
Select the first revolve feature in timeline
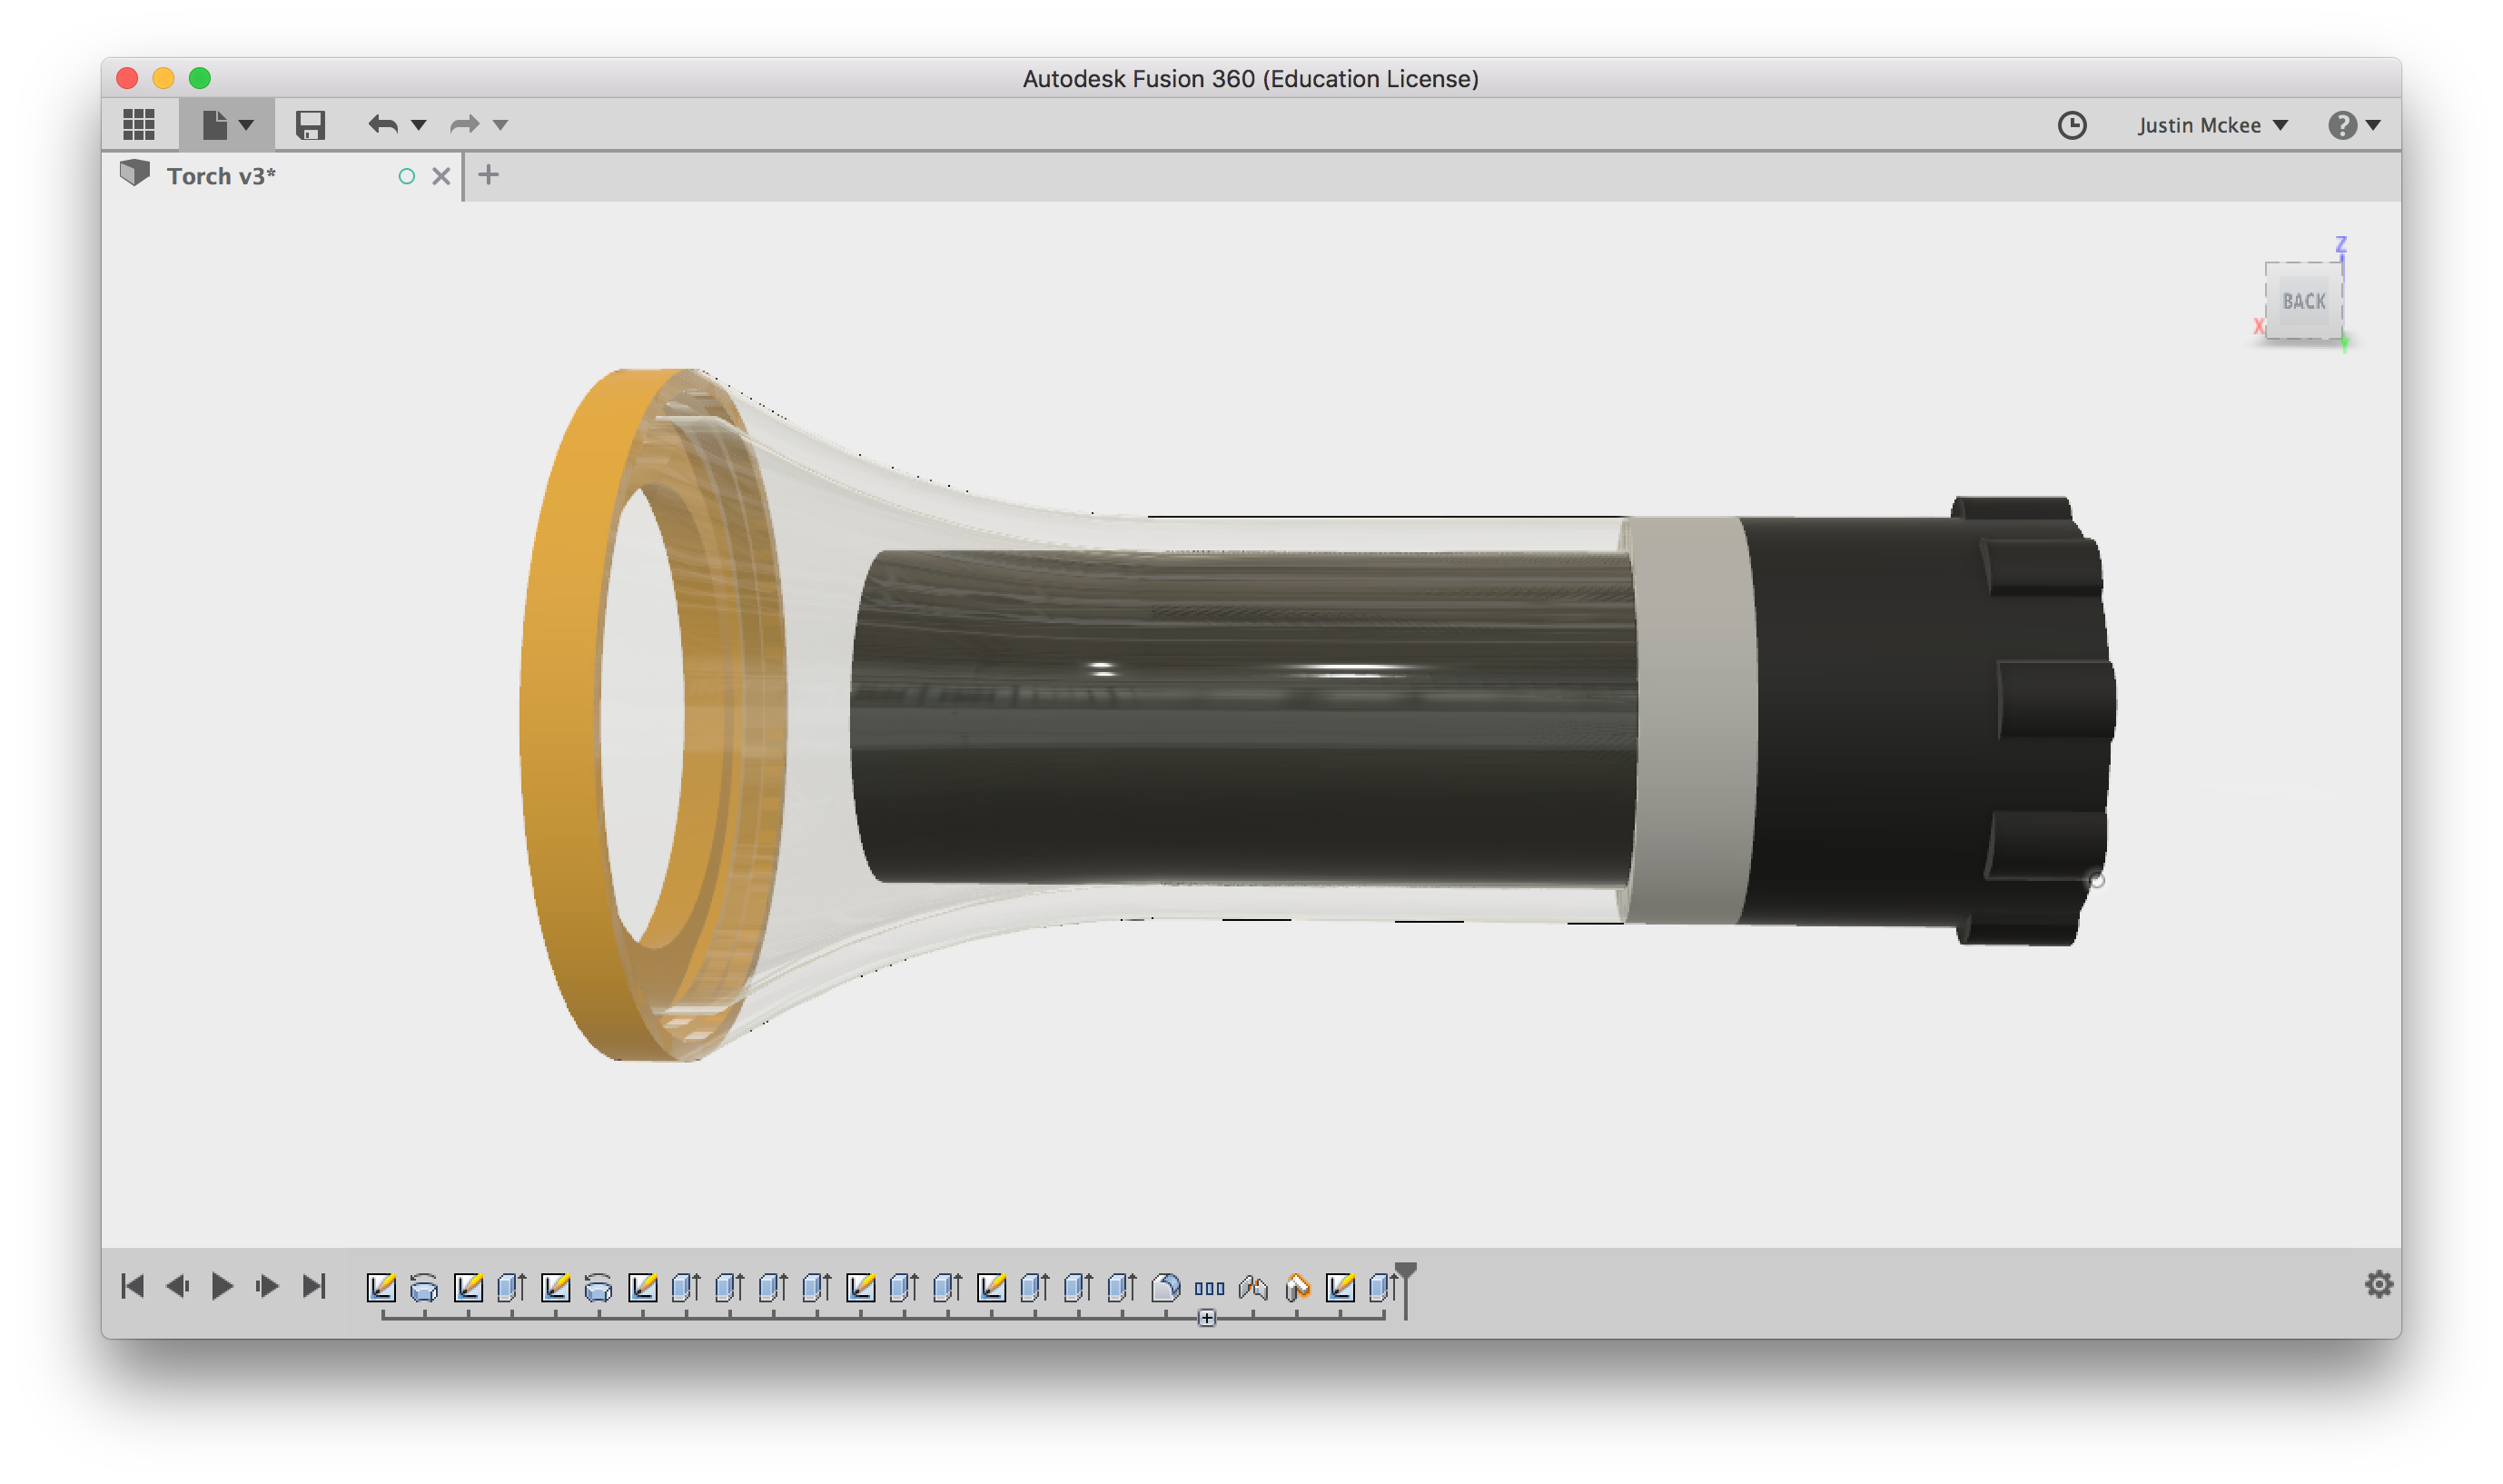tap(424, 1287)
